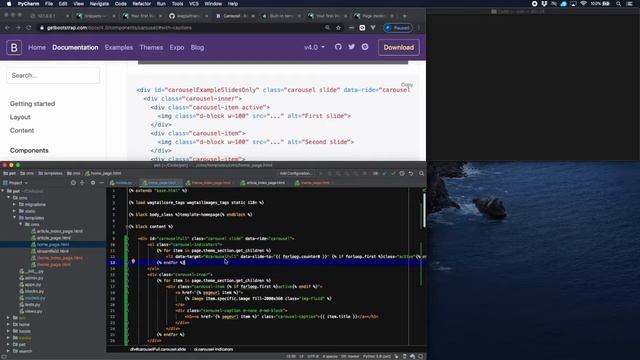This screenshot has width=640, height=360.
Task: Bookmark page with star icon
Action: click(338, 28)
